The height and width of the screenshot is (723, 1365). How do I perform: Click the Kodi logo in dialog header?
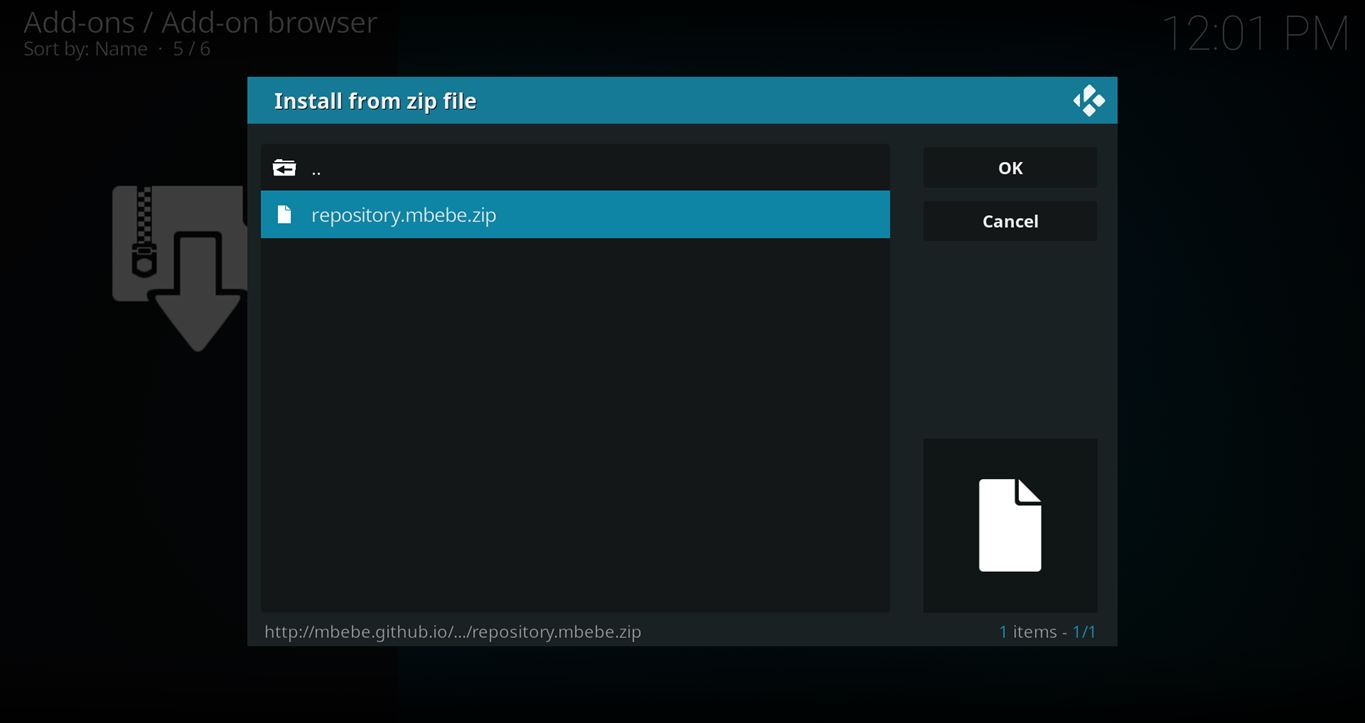coord(1088,101)
